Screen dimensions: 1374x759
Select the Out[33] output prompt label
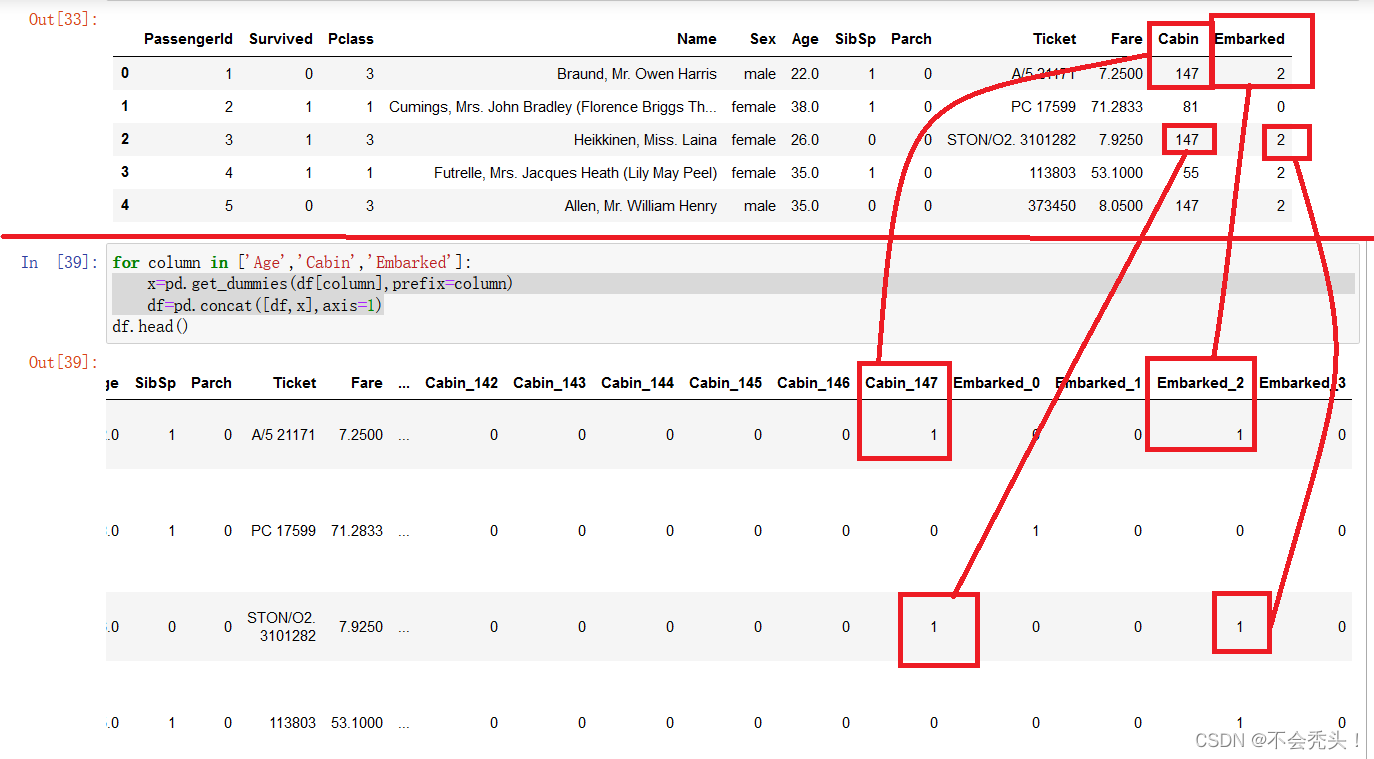[64, 19]
